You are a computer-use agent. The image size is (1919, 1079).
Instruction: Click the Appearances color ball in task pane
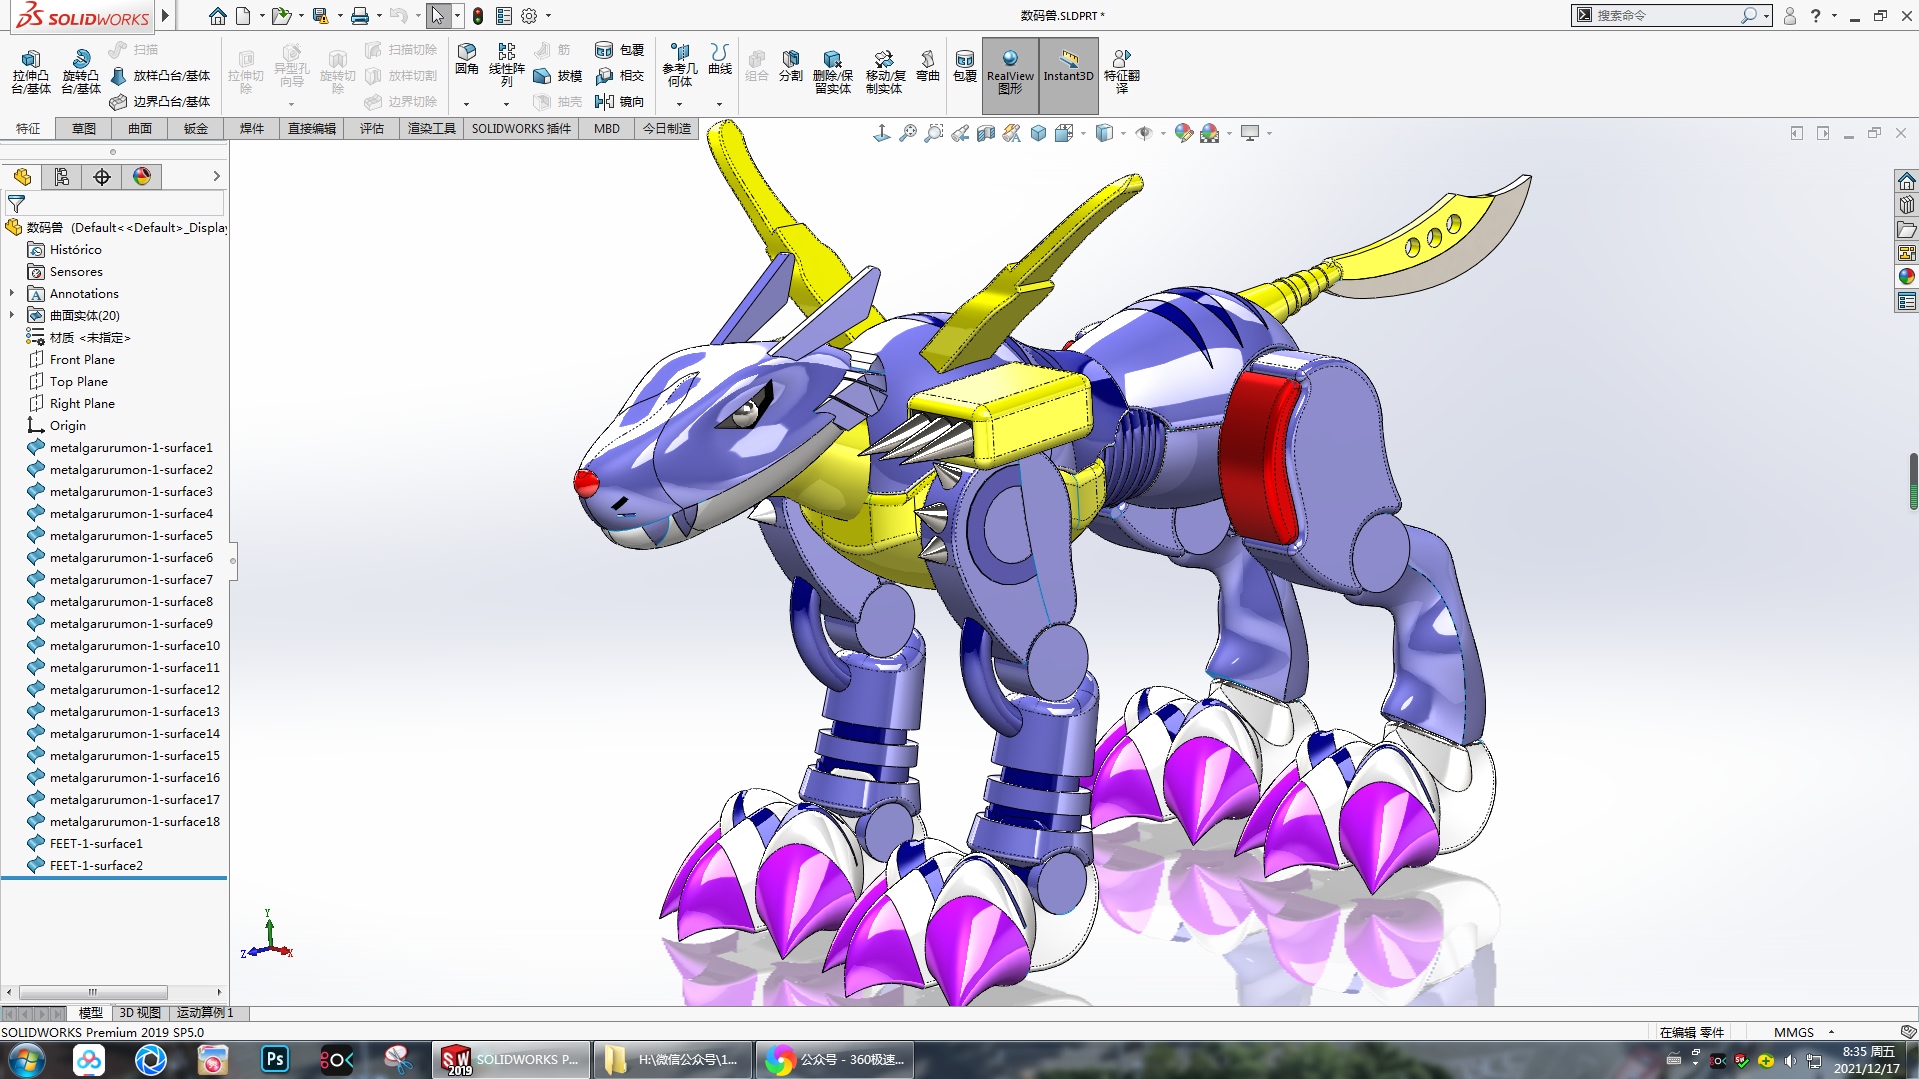(x=1906, y=277)
